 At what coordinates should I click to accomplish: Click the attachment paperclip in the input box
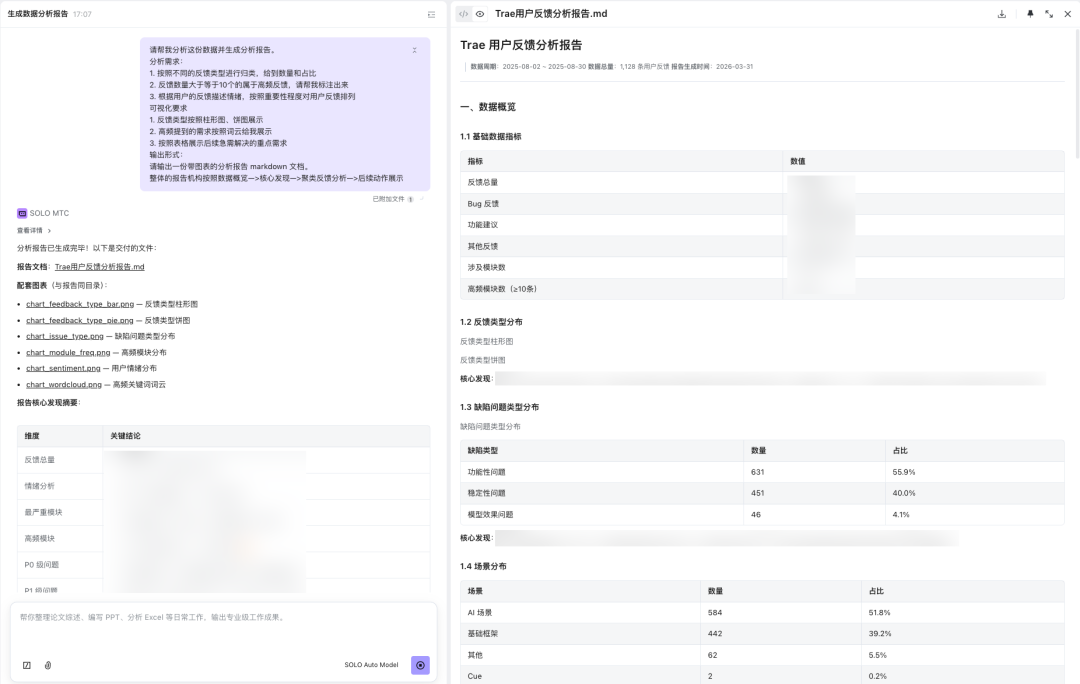pos(48,665)
